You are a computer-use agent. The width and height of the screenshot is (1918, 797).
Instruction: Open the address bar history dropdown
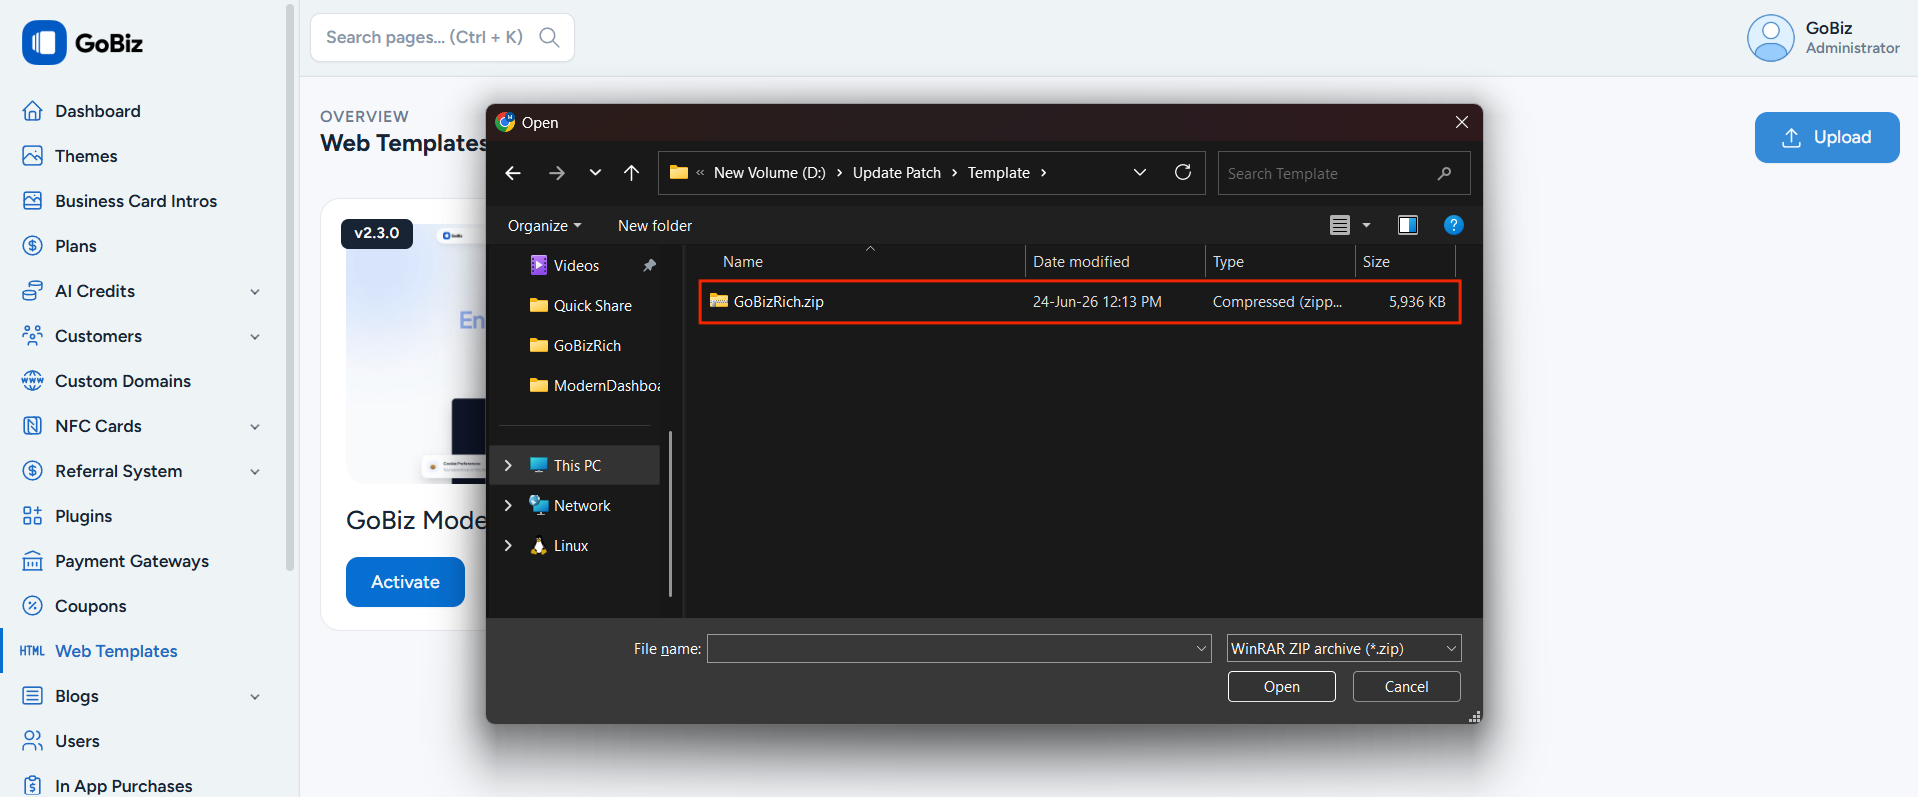pyautogui.click(x=1140, y=173)
